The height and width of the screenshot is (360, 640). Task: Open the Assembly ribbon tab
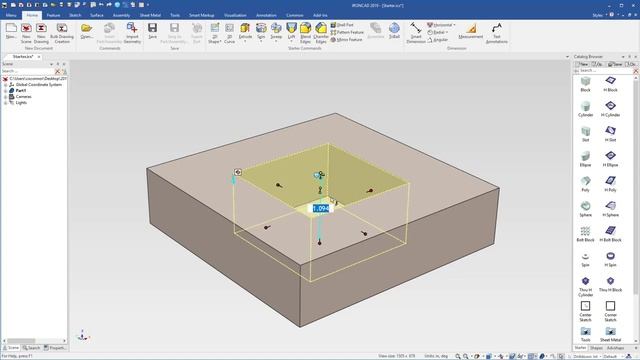click(x=121, y=15)
